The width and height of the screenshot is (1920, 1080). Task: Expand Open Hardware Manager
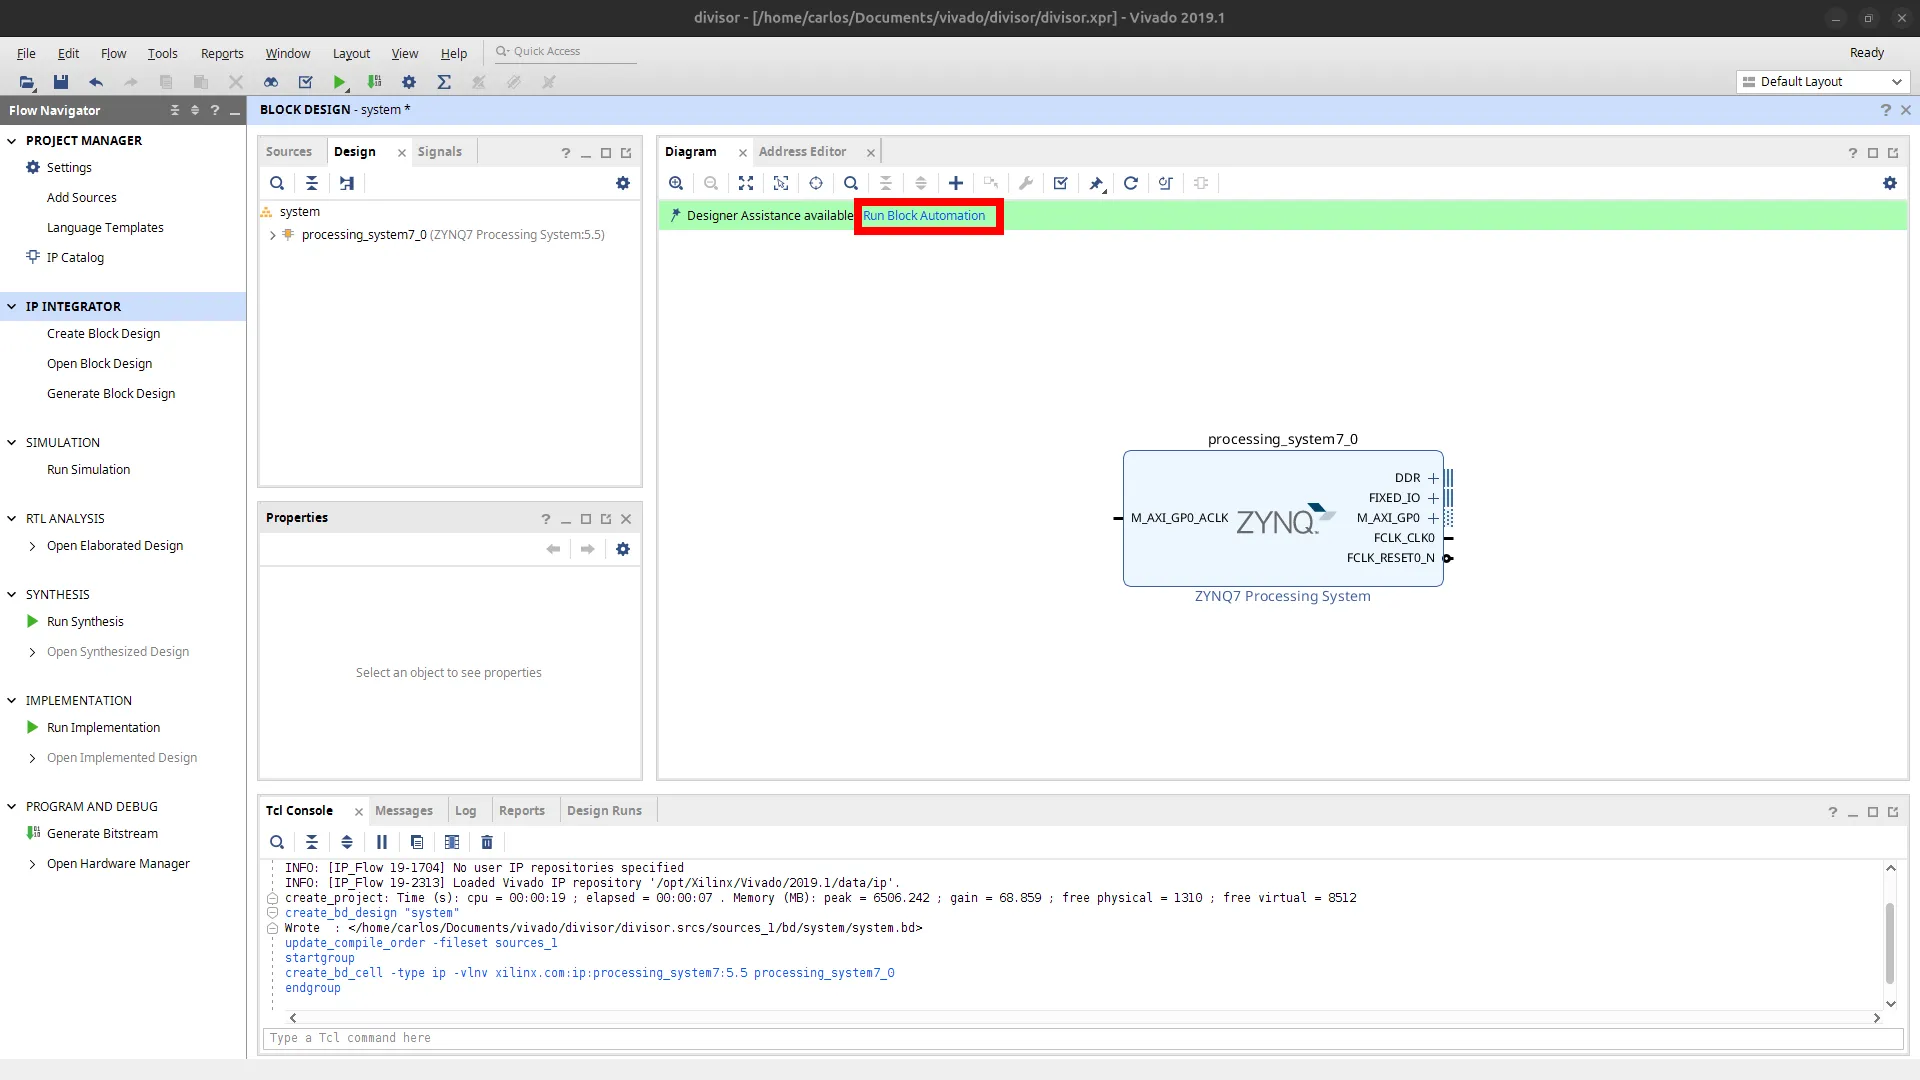coord(33,864)
